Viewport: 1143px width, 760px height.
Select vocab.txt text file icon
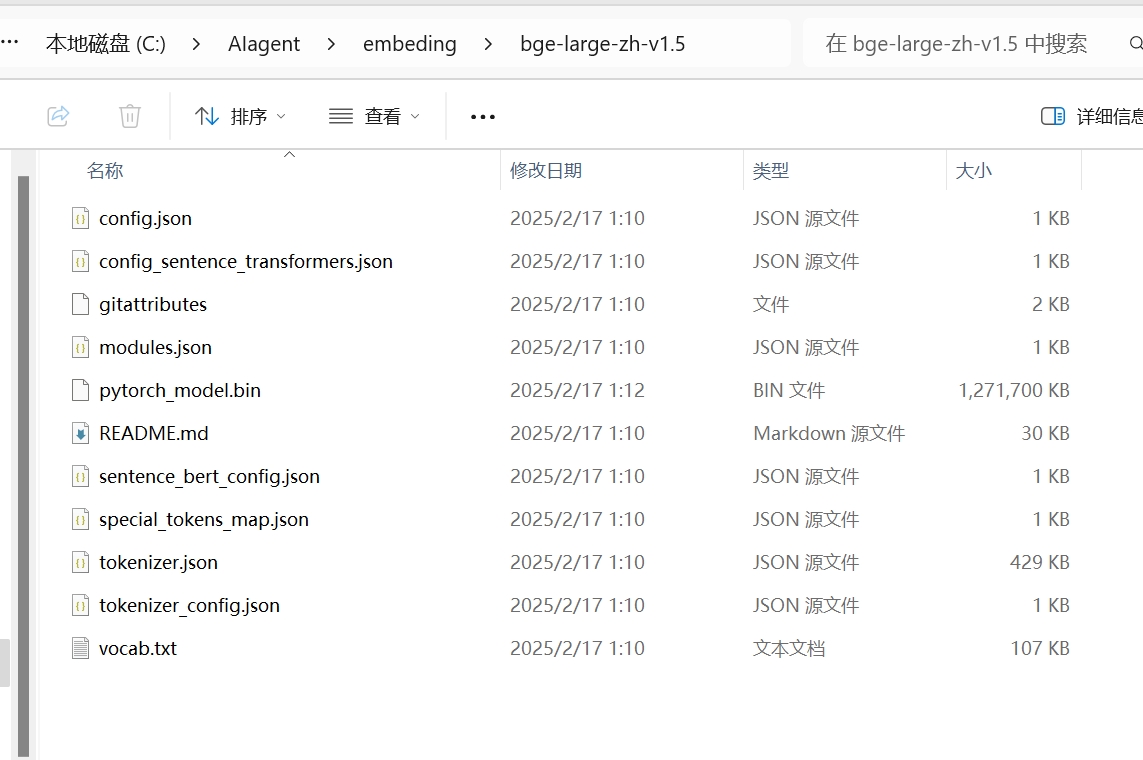coord(80,648)
